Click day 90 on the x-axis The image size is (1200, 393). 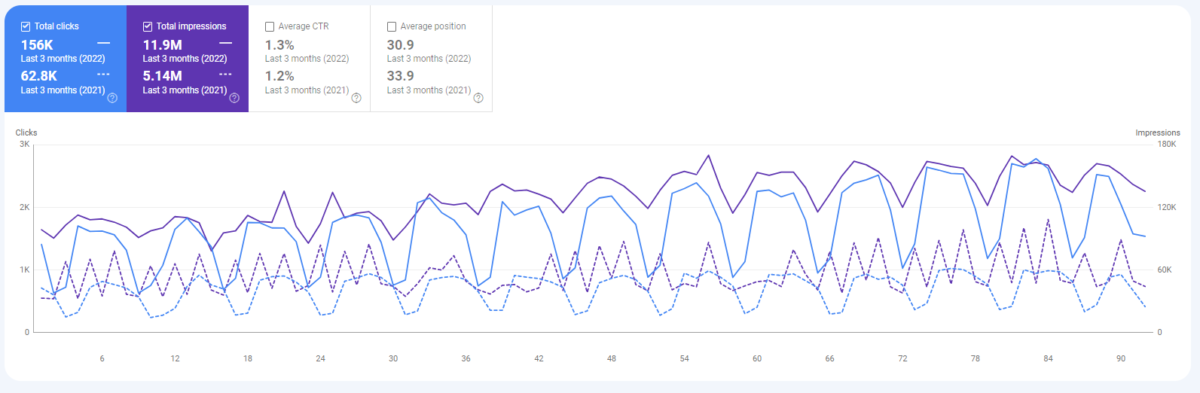[1121, 358]
